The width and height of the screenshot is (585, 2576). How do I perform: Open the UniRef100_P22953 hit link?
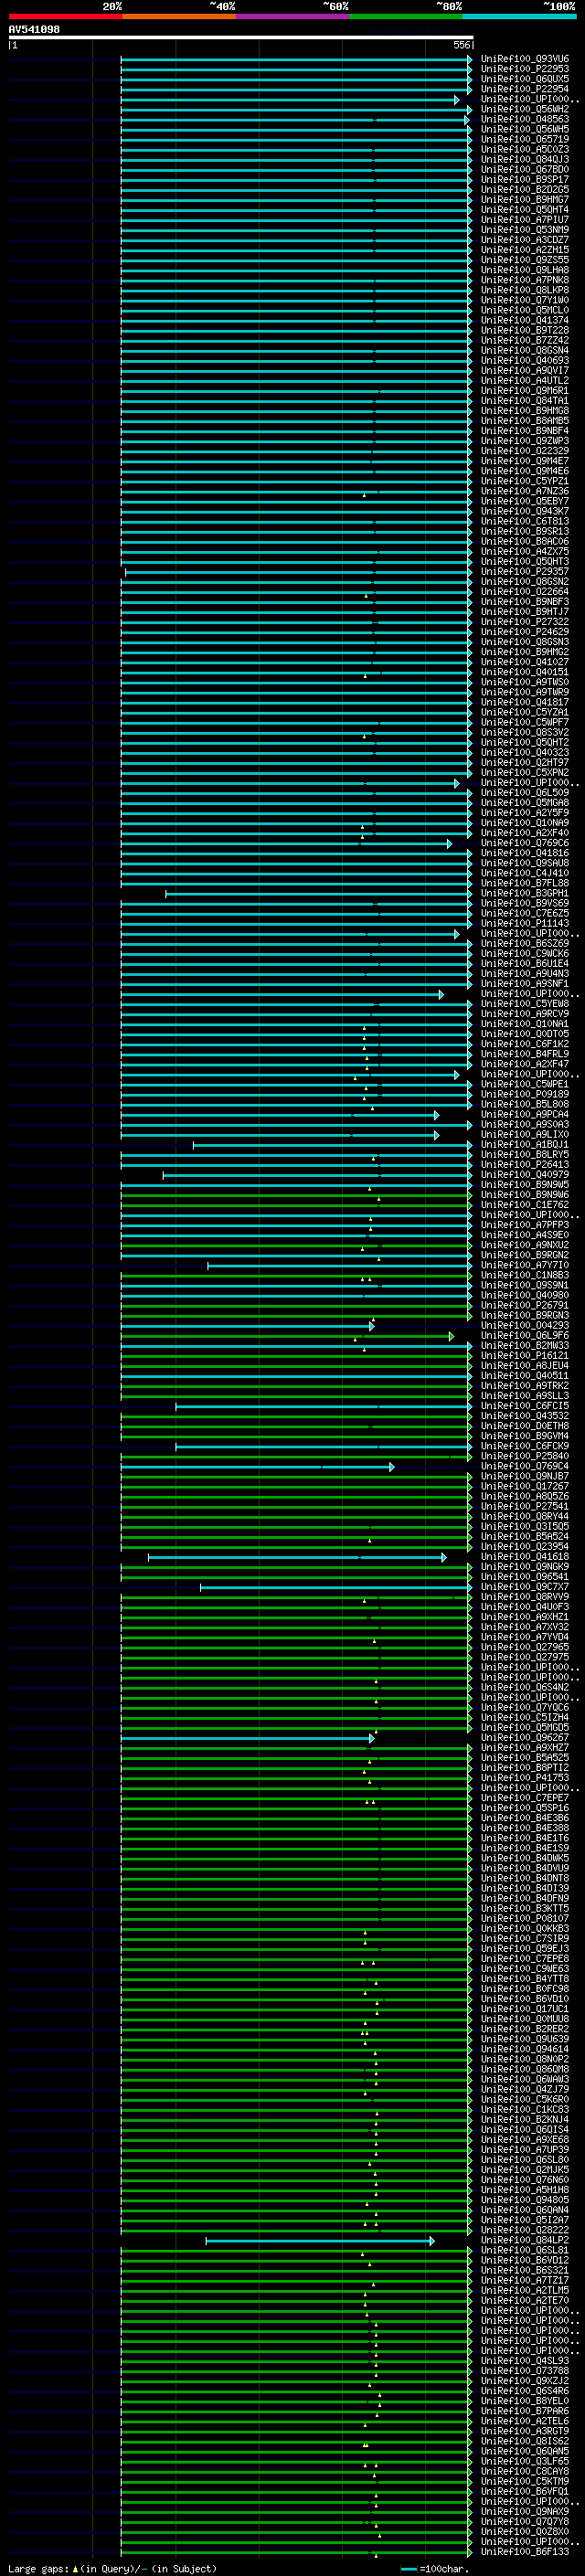click(525, 69)
